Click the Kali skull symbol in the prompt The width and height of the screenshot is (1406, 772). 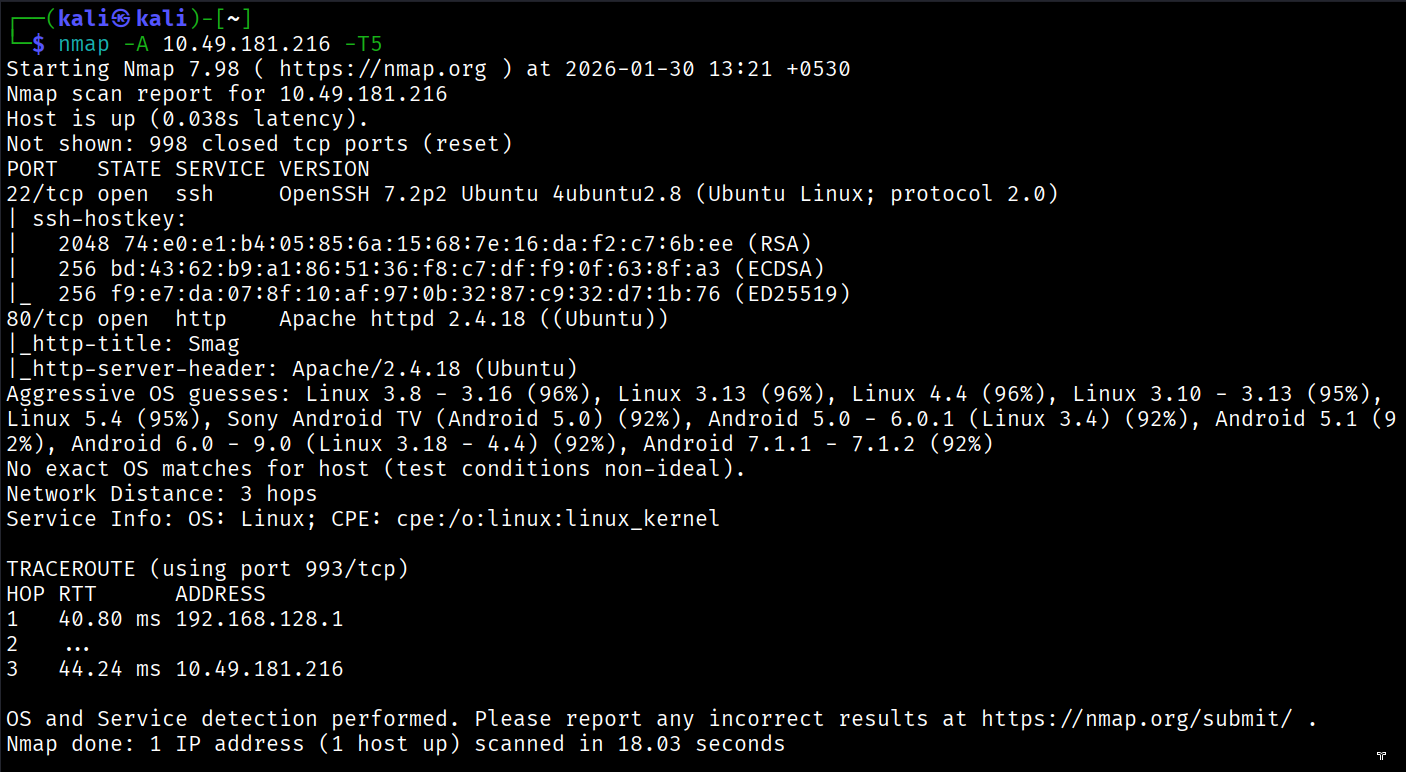point(119,18)
